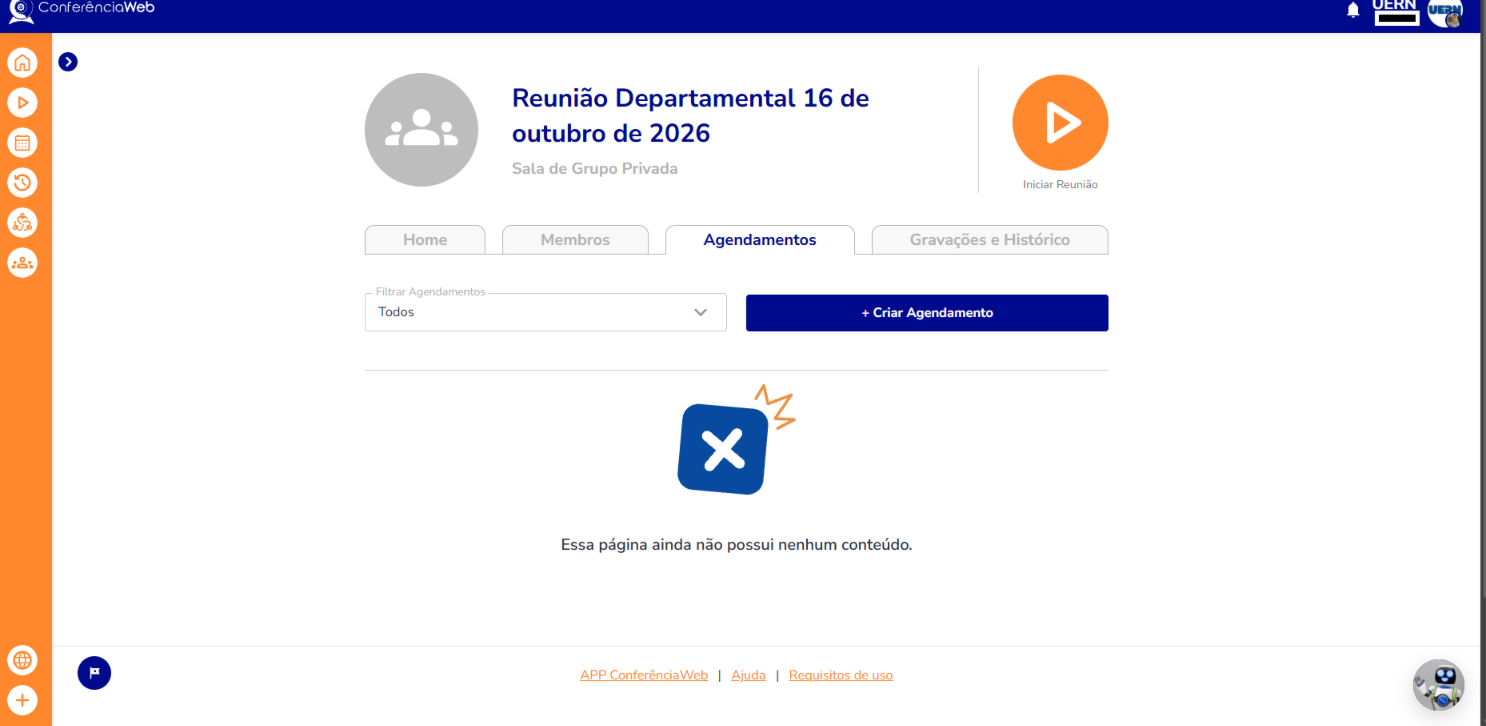Open the robot chat assistant
The image size is (1486, 726).
pyautogui.click(x=1439, y=685)
